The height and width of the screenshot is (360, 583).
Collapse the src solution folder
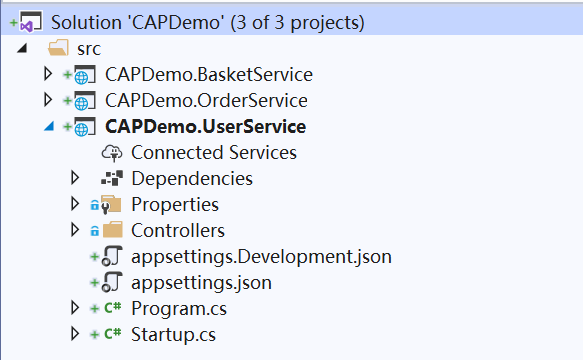point(22,48)
